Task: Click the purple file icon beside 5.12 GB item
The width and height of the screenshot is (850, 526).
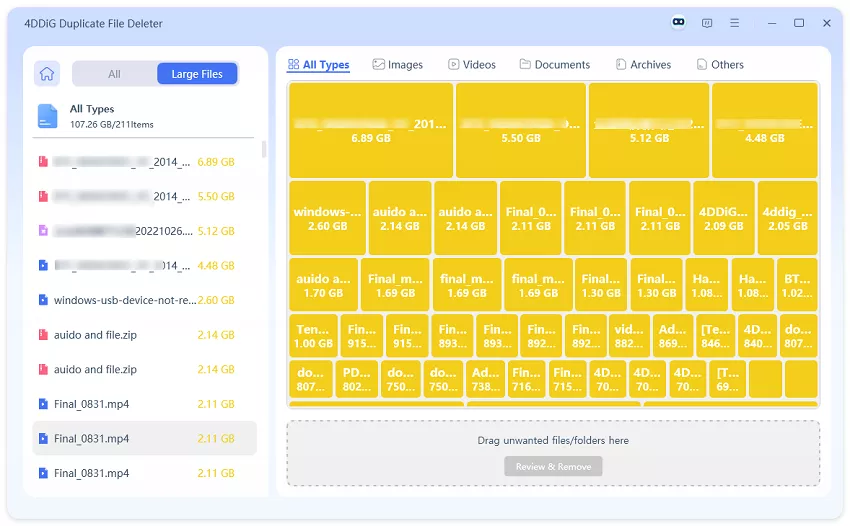Action: pyautogui.click(x=43, y=231)
